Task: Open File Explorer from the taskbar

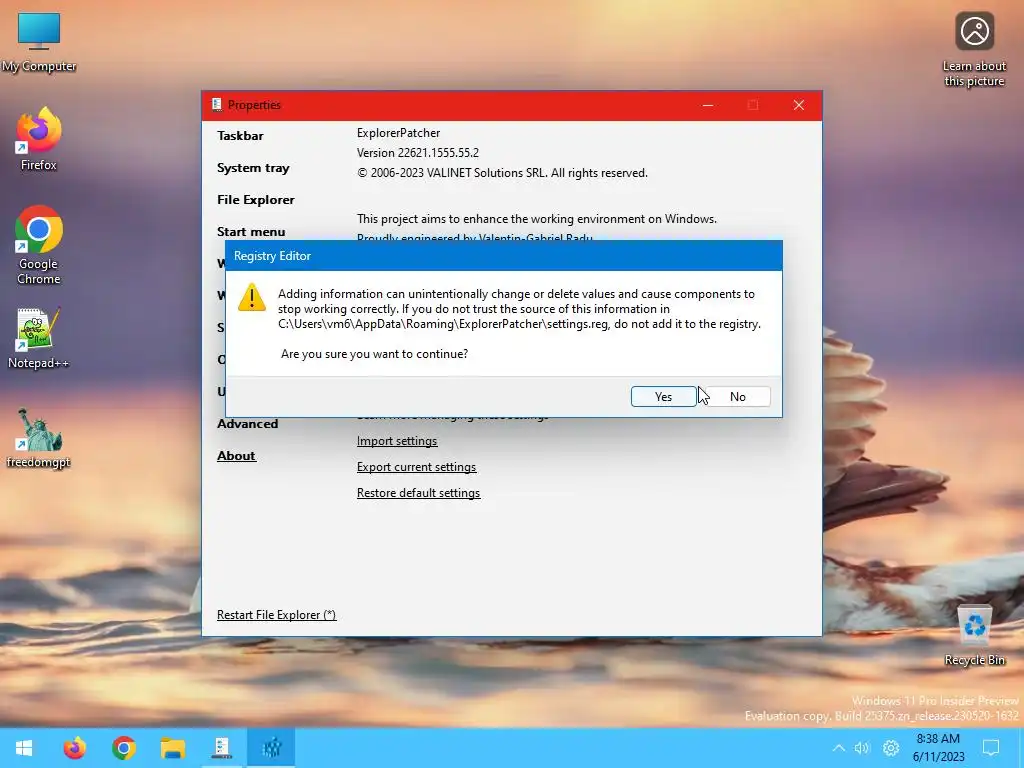Action: tap(173, 748)
